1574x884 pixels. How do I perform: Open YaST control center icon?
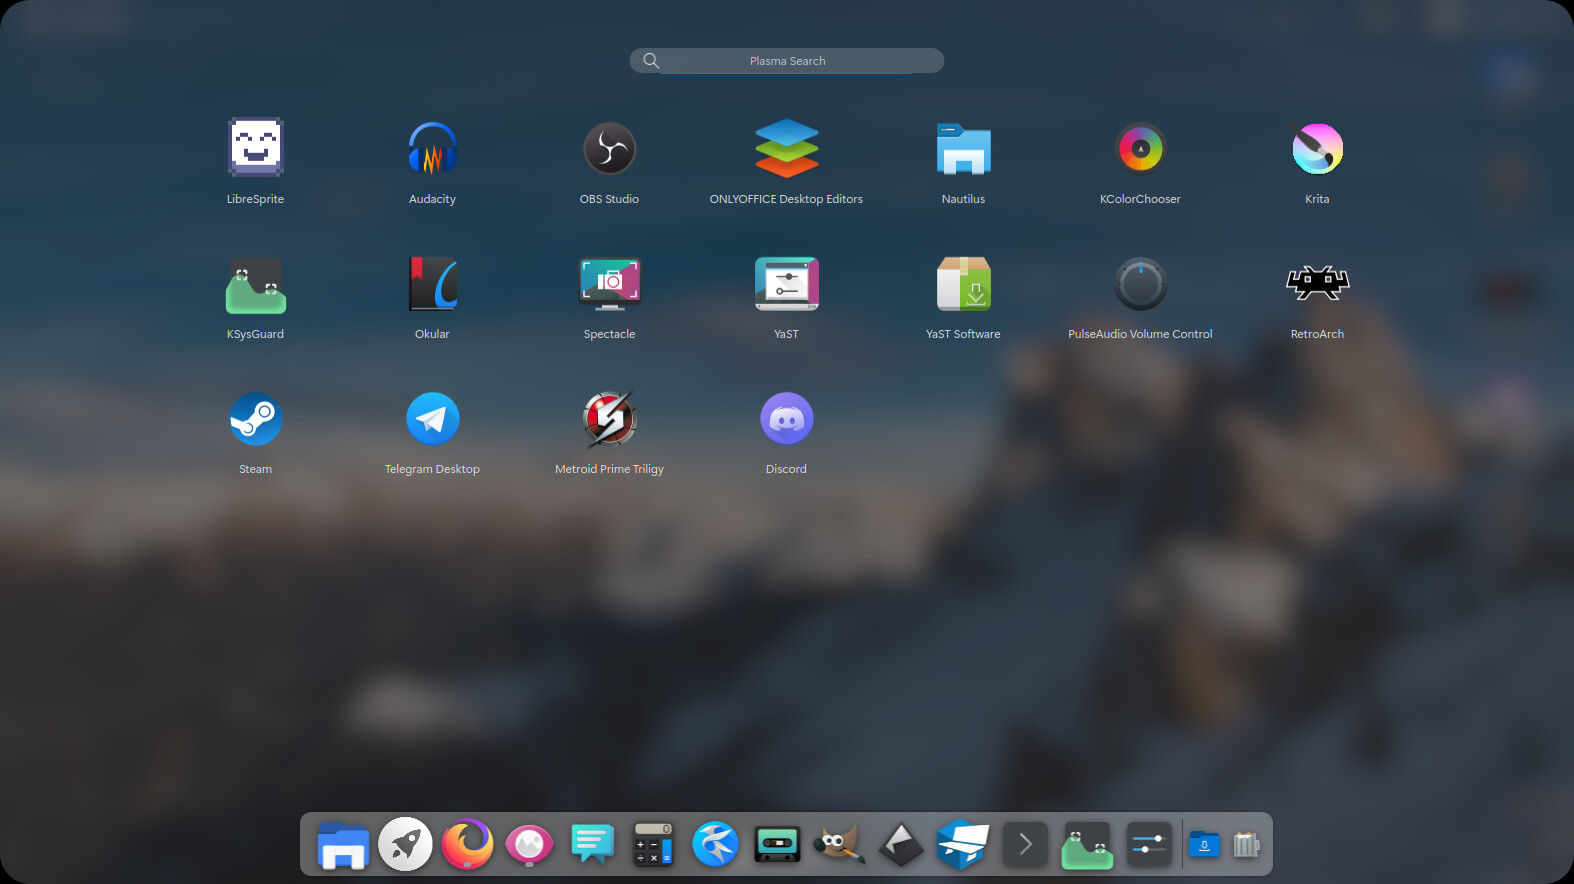(x=786, y=283)
